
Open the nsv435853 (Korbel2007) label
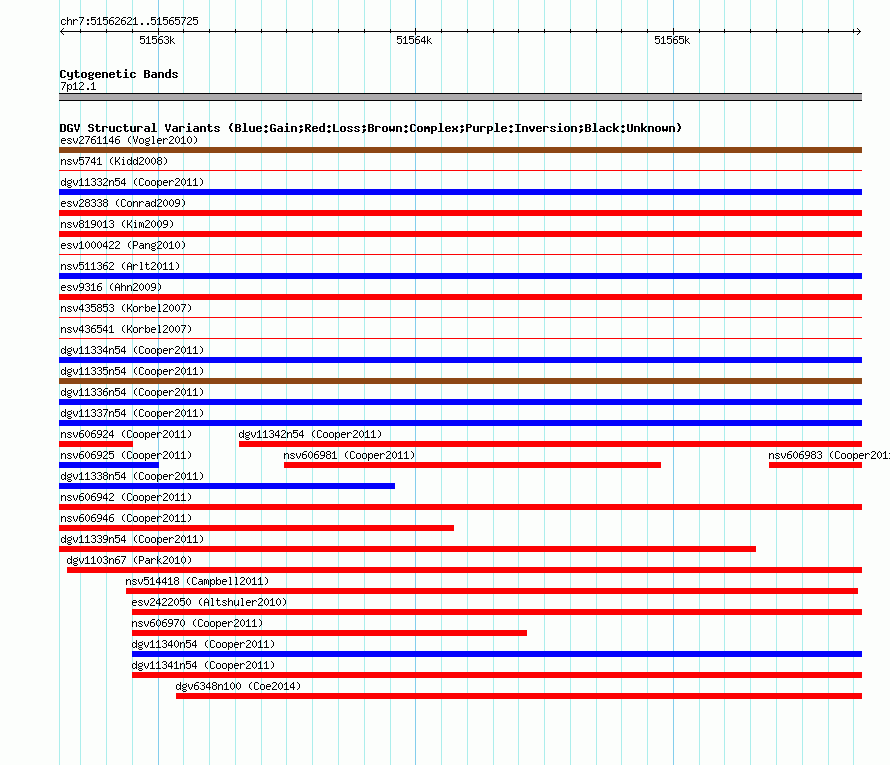click(x=126, y=308)
